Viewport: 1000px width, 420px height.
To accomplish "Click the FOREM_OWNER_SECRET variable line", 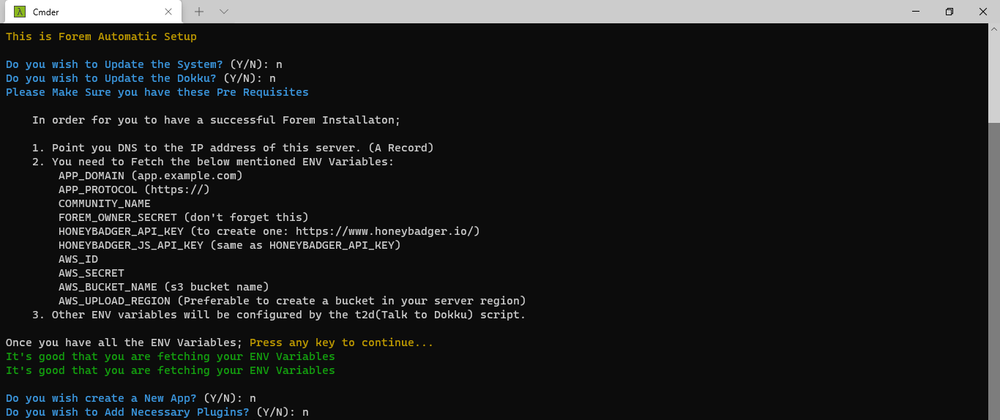I will [x=183, y=217].
